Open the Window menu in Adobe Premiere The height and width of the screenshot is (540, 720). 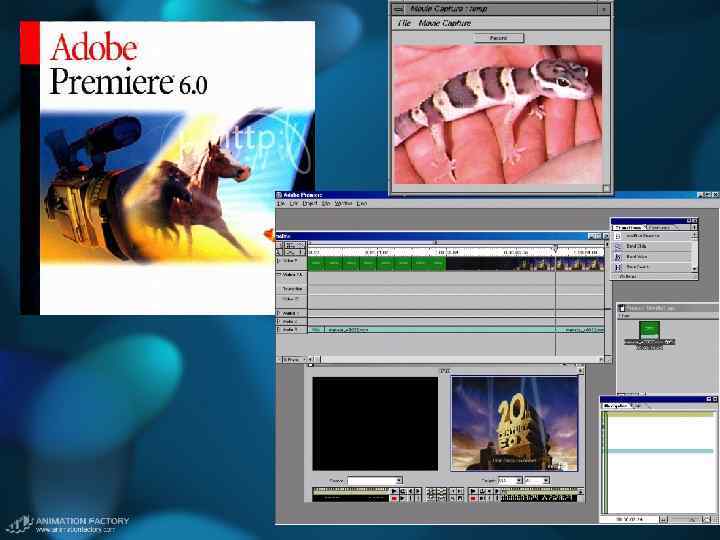[x=343, y=203]
